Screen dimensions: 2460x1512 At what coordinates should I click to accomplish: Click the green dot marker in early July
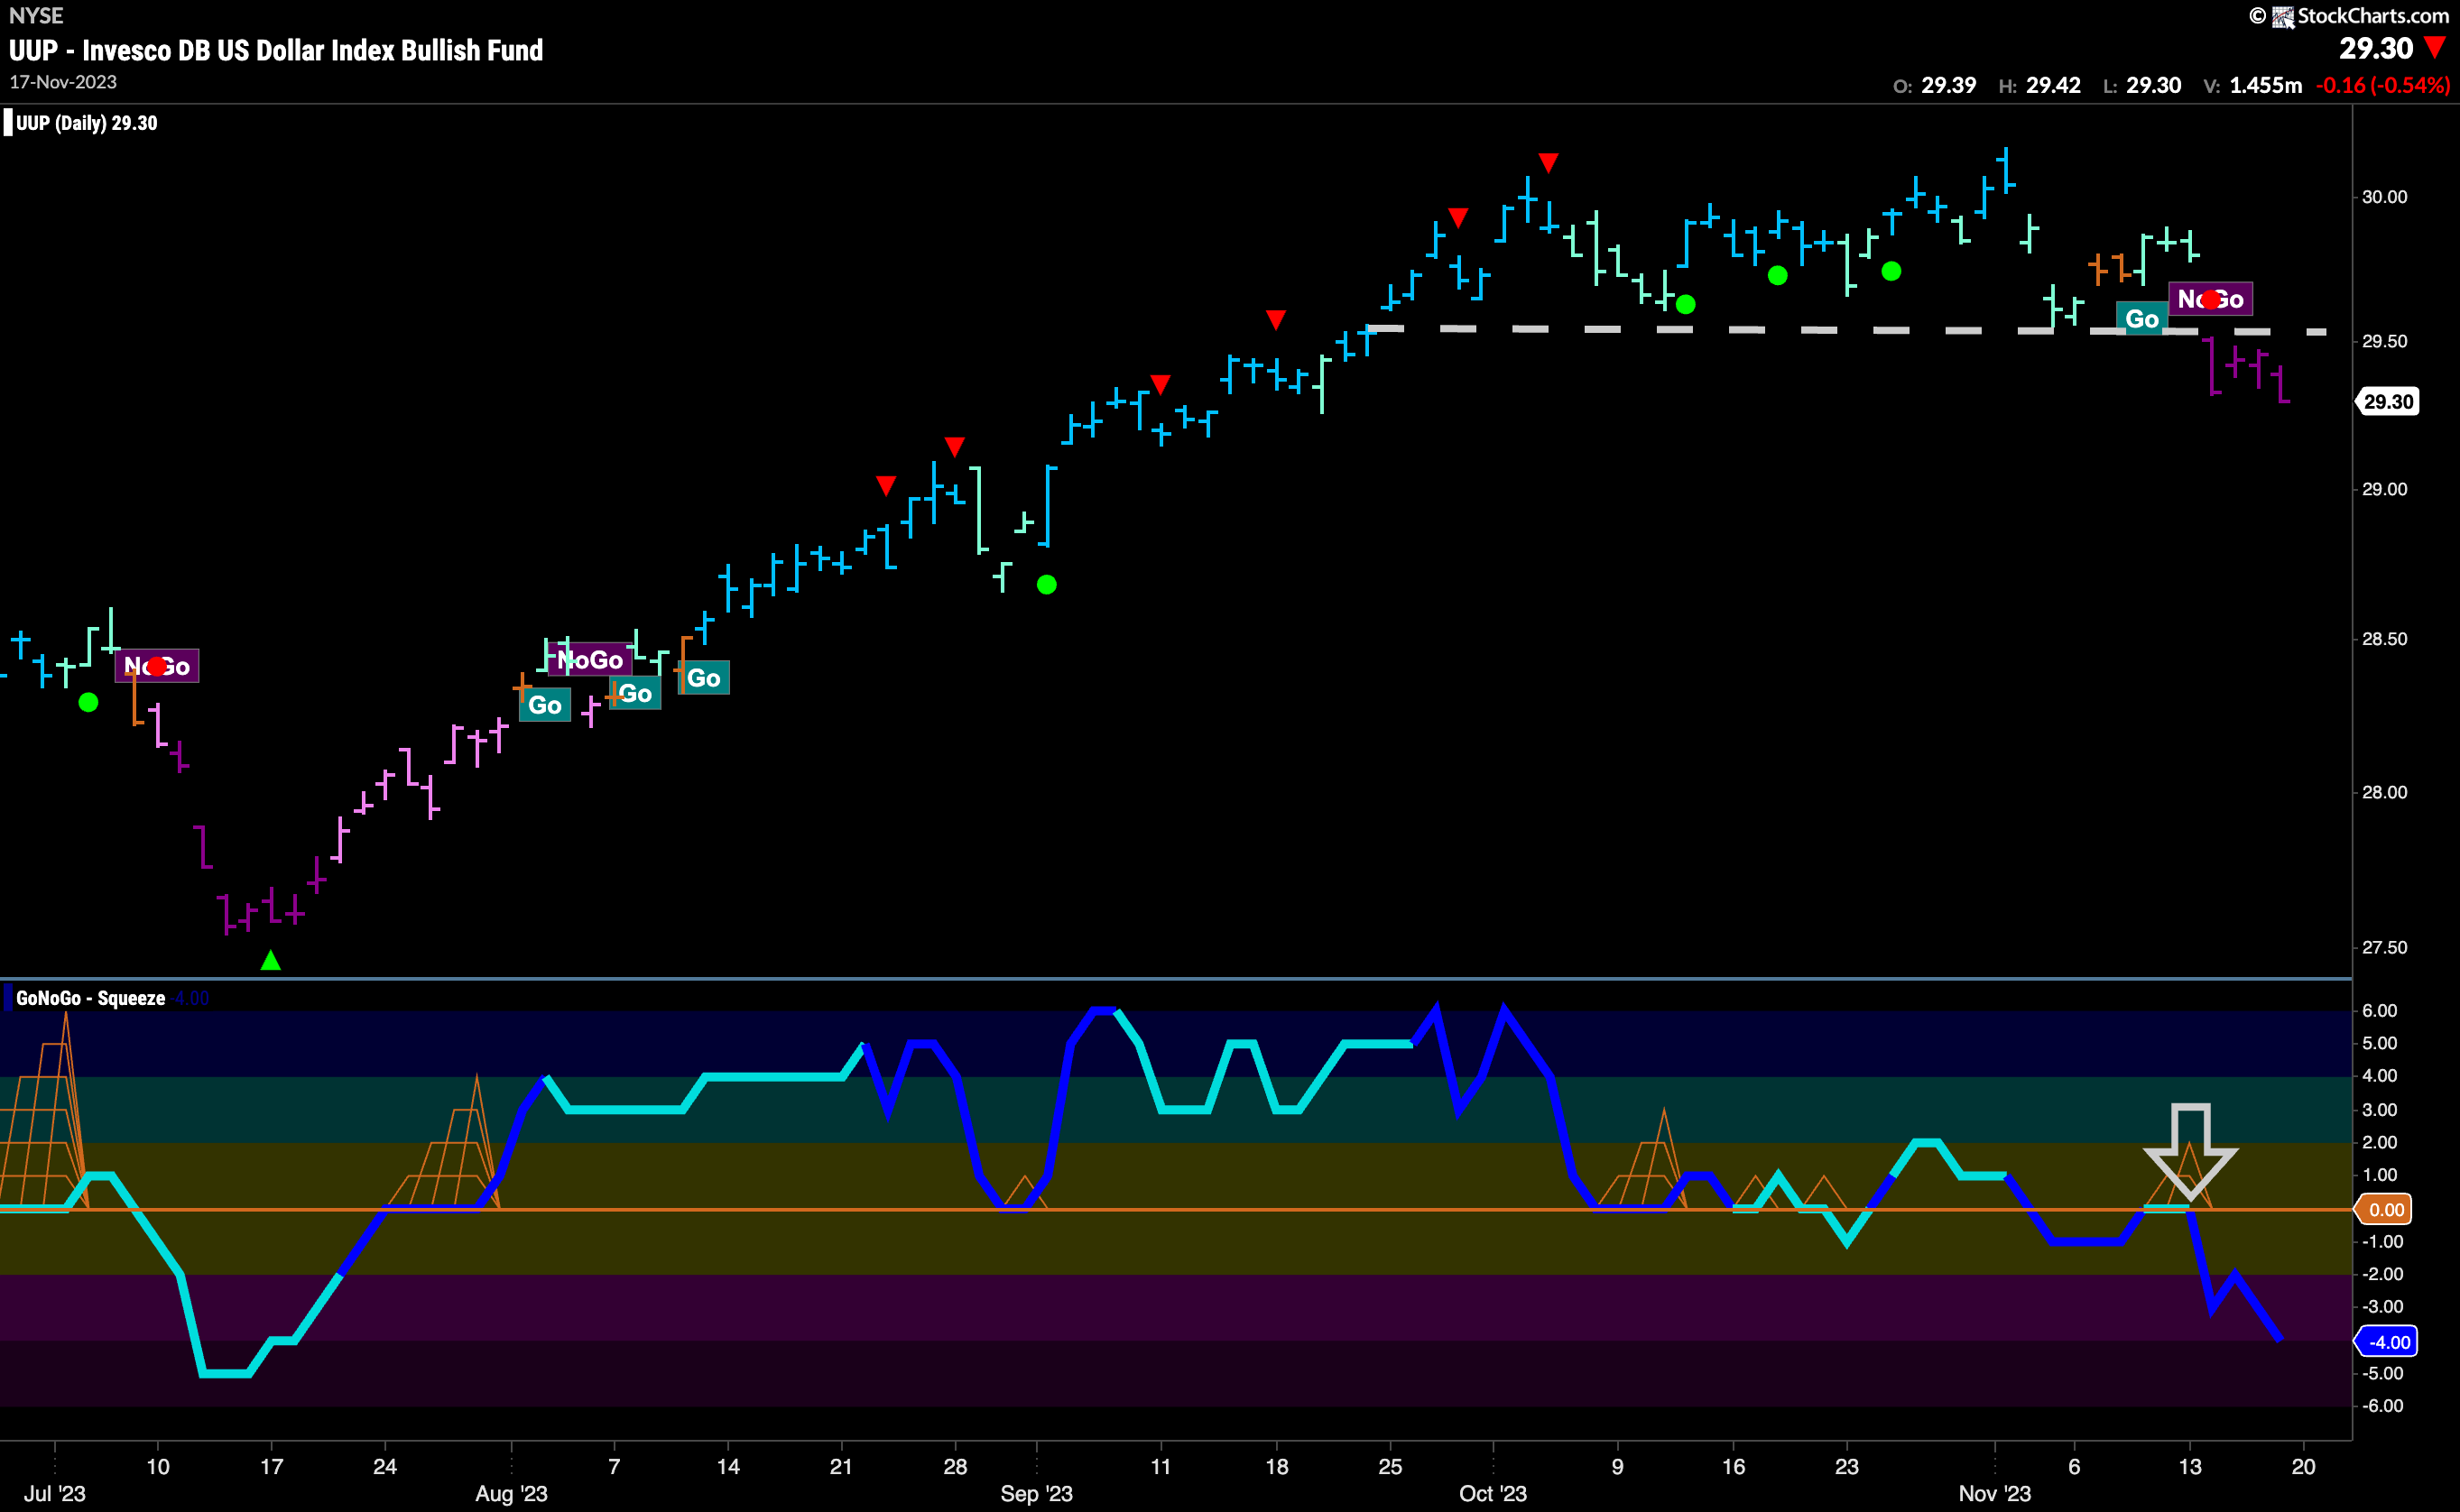[x=88, y=702]
